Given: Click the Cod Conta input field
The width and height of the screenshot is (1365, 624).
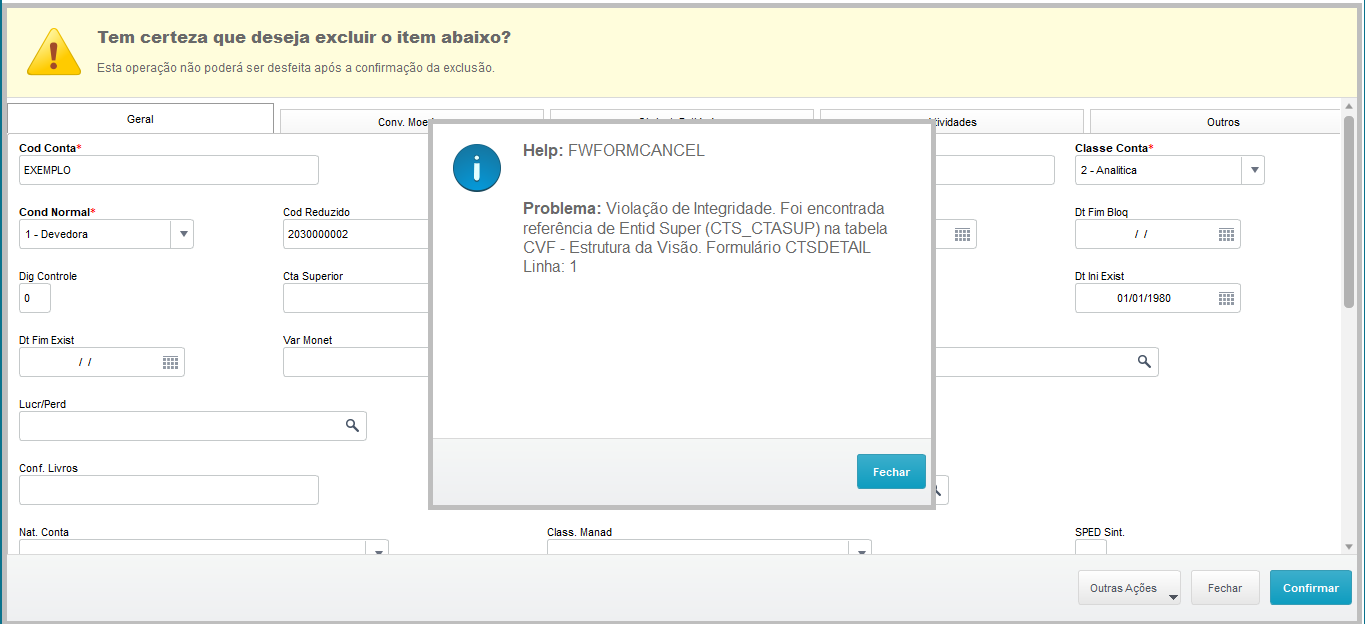Looking at the screenshot, I should point(168,170).
